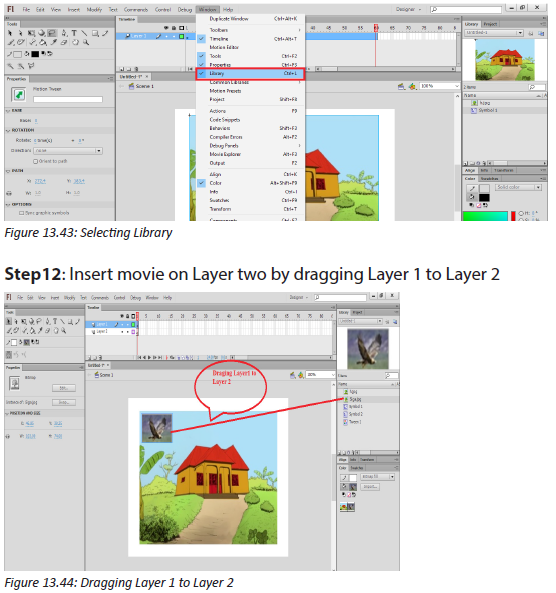
Task: Select the Zoom magnifier tool in upper Flash window
Action: (x=86, y=43)
